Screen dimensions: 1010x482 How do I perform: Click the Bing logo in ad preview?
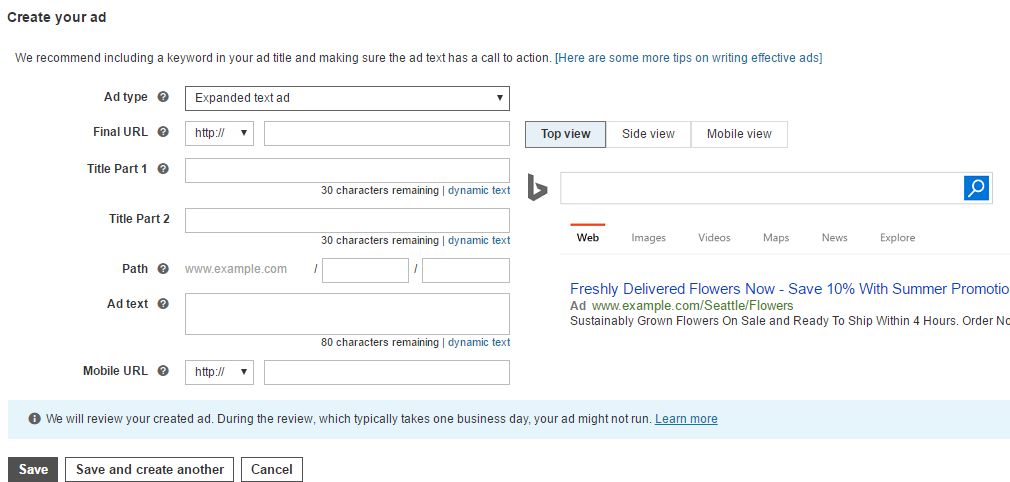tap(538, 188)
